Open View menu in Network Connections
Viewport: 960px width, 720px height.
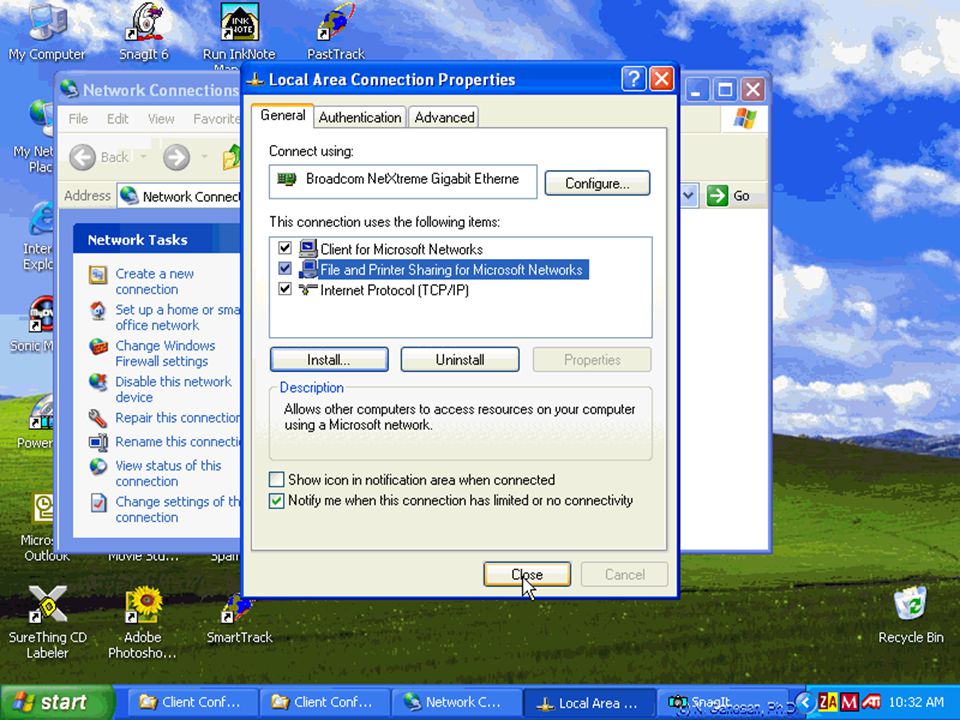pos(161,119)
